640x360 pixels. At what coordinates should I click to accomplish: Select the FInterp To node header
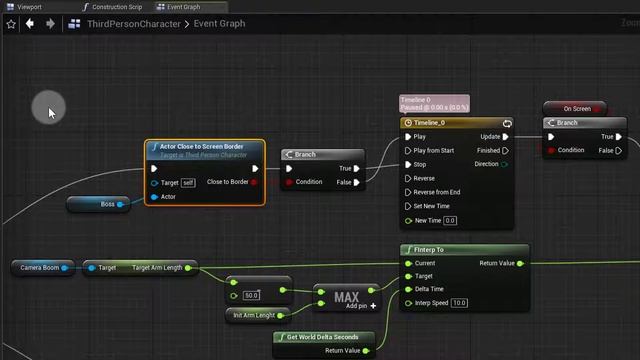point(465,249)
